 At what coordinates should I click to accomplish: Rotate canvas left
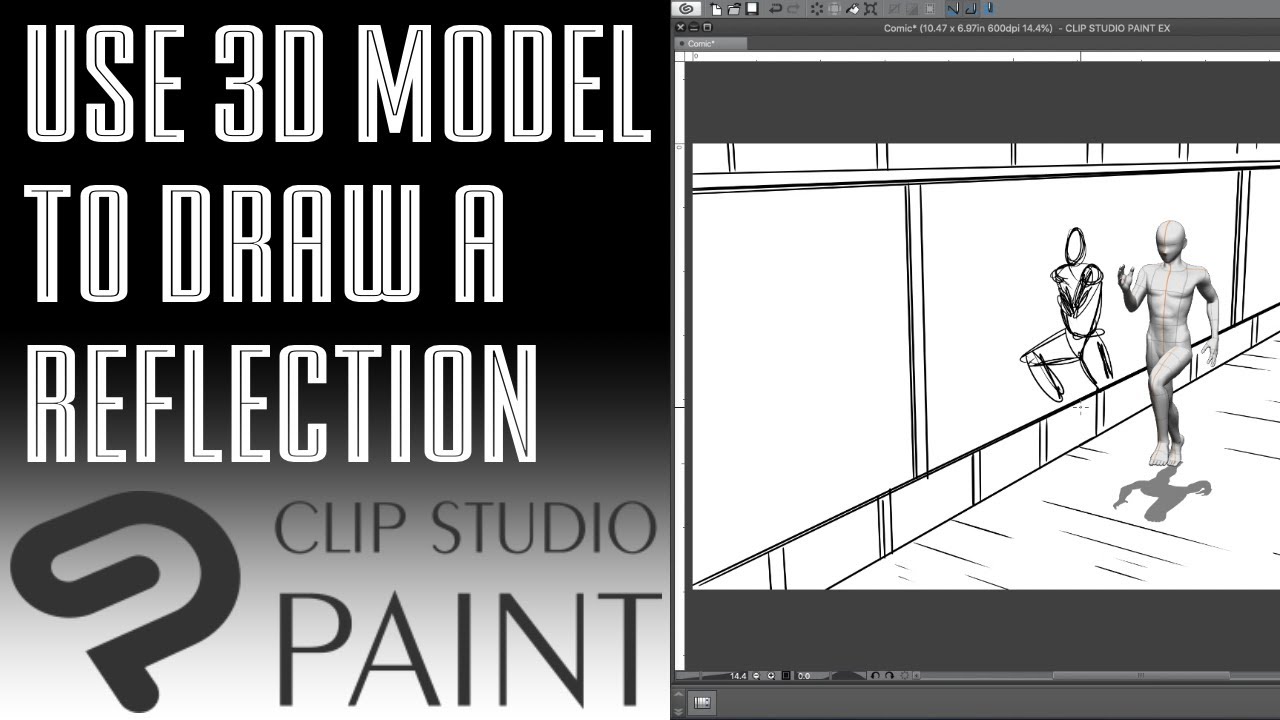pos(875,676)
